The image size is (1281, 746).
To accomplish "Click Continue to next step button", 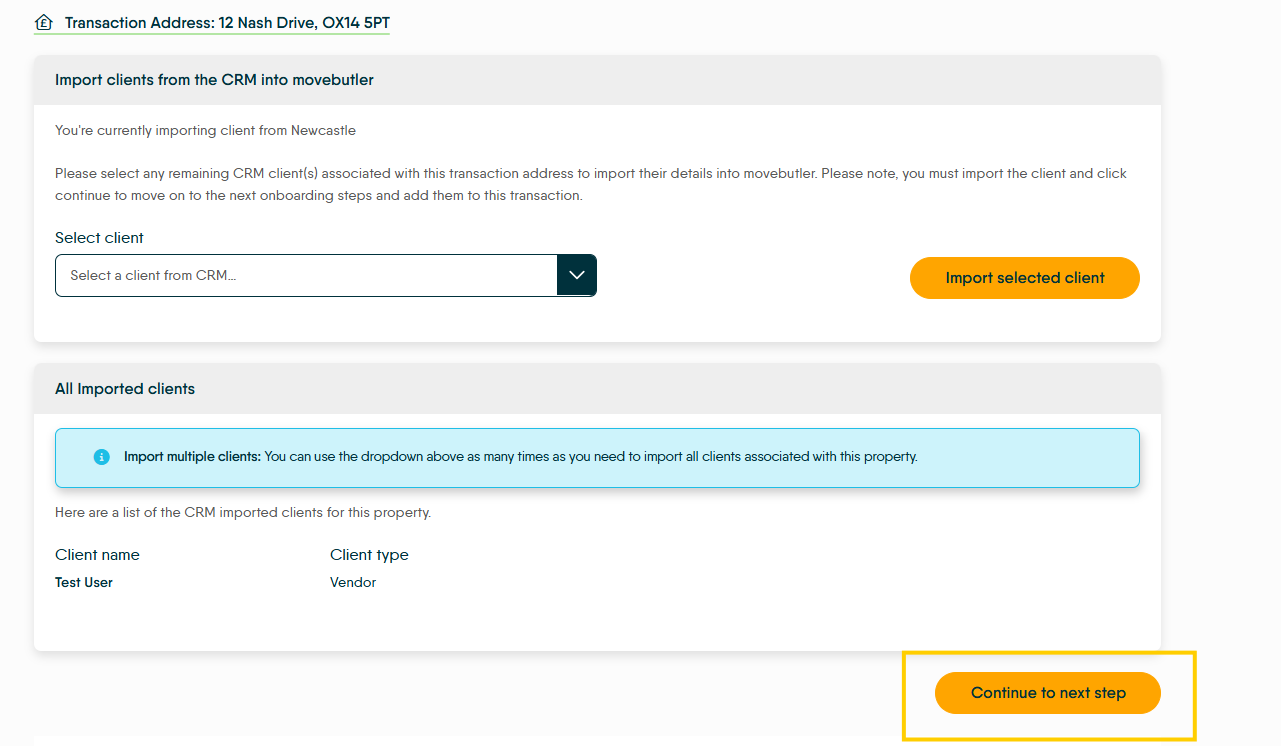I will pyautogui.click(x=1048, y=693).
